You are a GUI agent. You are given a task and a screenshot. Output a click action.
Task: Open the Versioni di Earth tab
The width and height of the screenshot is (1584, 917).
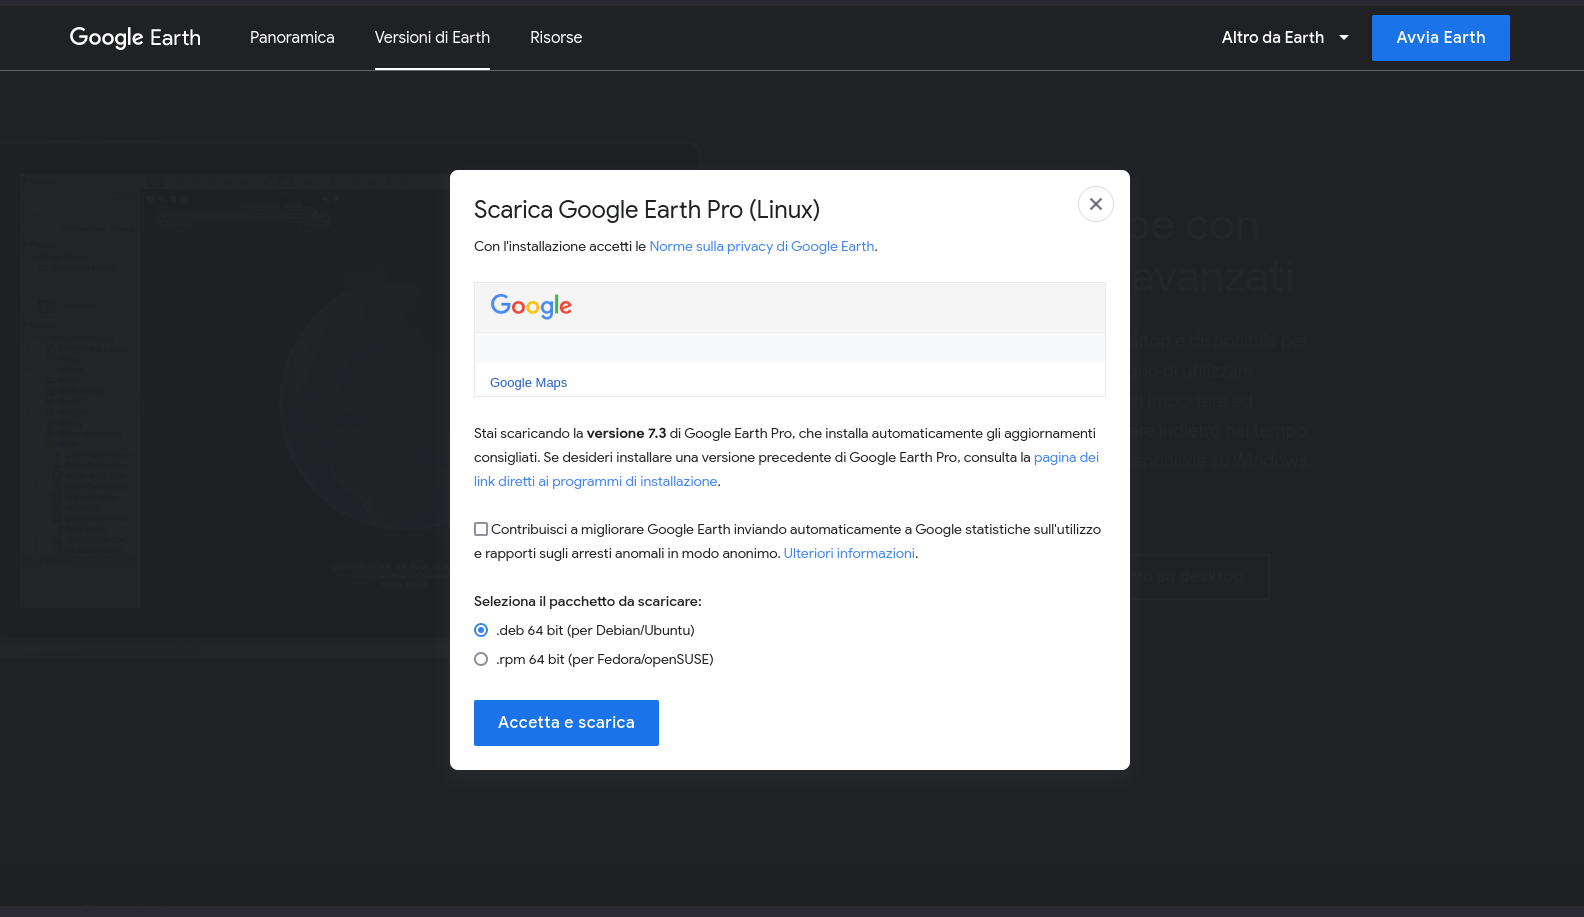pos(432,38)
